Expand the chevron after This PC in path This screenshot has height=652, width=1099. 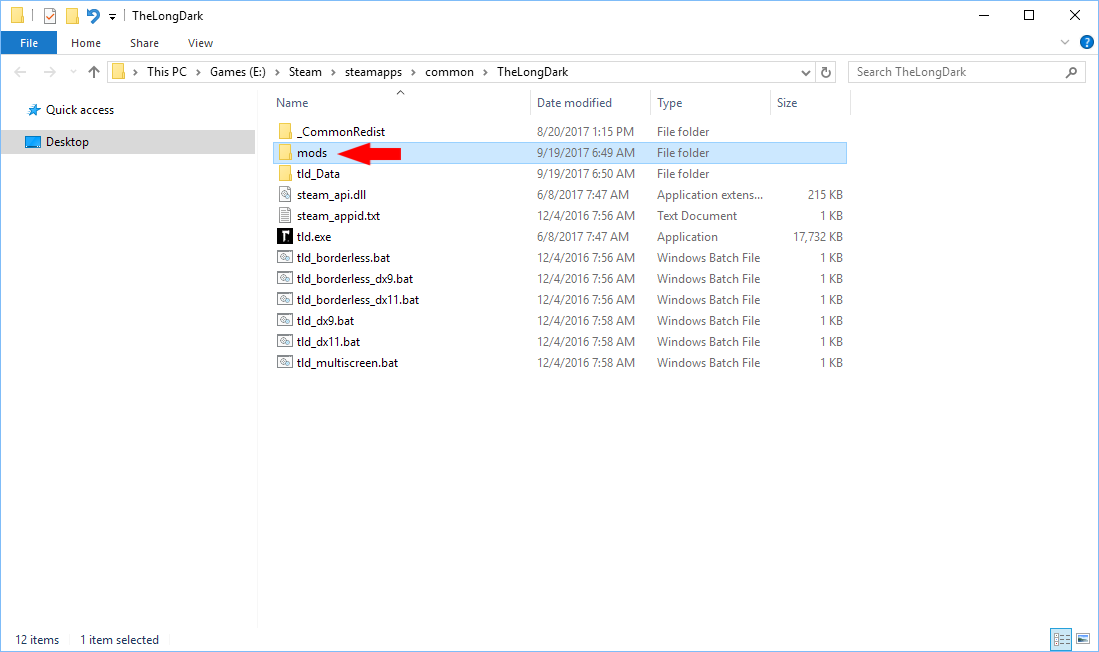[199, 72]
